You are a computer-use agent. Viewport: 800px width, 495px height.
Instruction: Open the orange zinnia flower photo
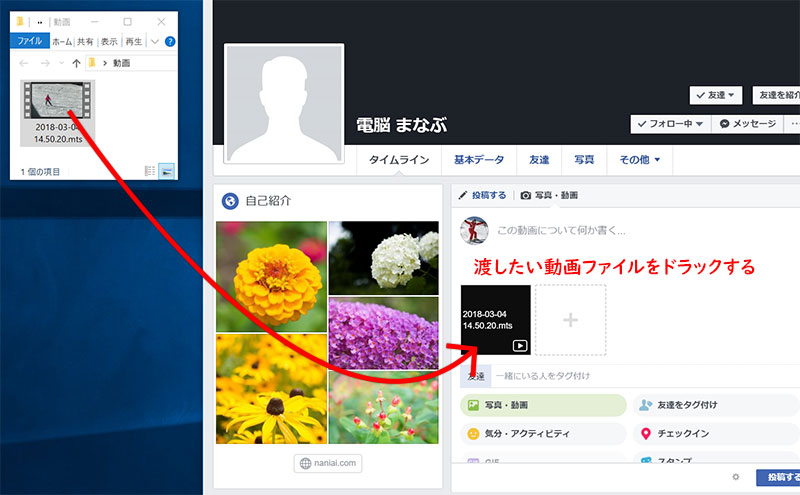pyautogui.click(x=271, y=276)
